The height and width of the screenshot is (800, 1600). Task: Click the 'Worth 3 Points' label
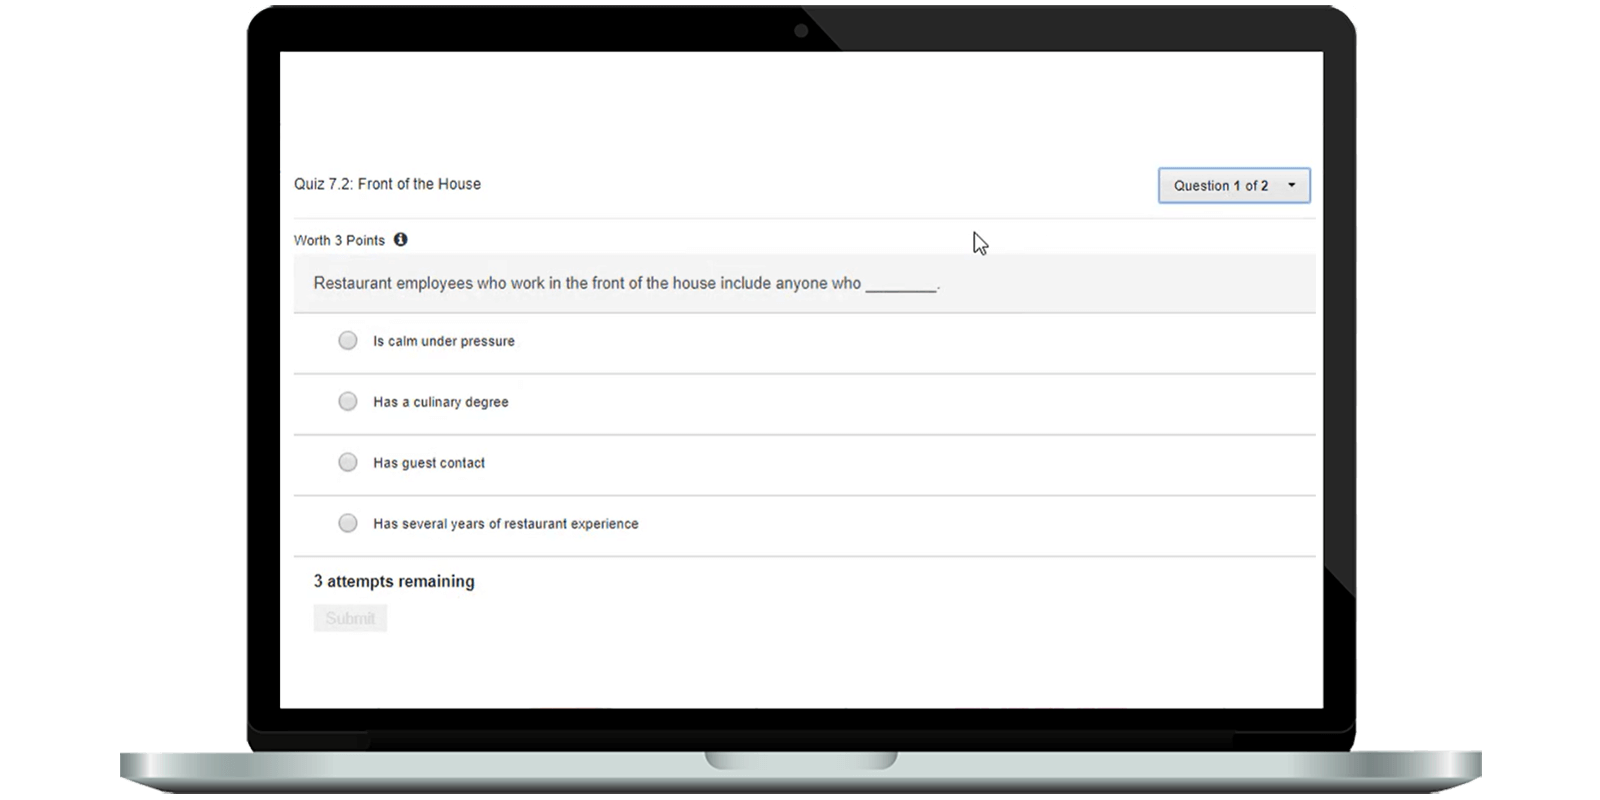click(339, 240)
